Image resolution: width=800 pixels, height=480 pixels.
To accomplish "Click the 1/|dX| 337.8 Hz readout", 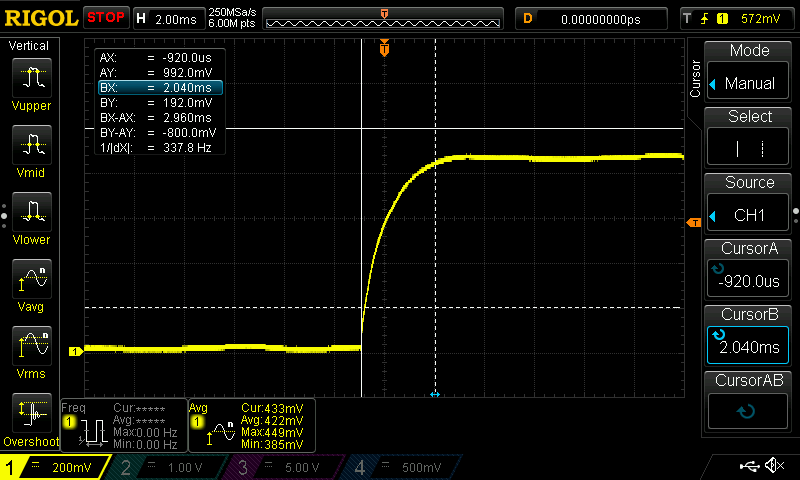I will (x=156, y=148).
